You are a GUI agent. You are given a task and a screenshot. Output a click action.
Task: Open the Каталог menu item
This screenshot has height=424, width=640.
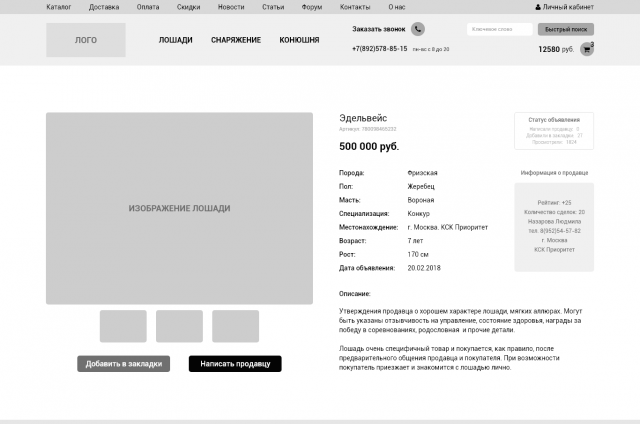pyautogui.click(x=58, y=7)
